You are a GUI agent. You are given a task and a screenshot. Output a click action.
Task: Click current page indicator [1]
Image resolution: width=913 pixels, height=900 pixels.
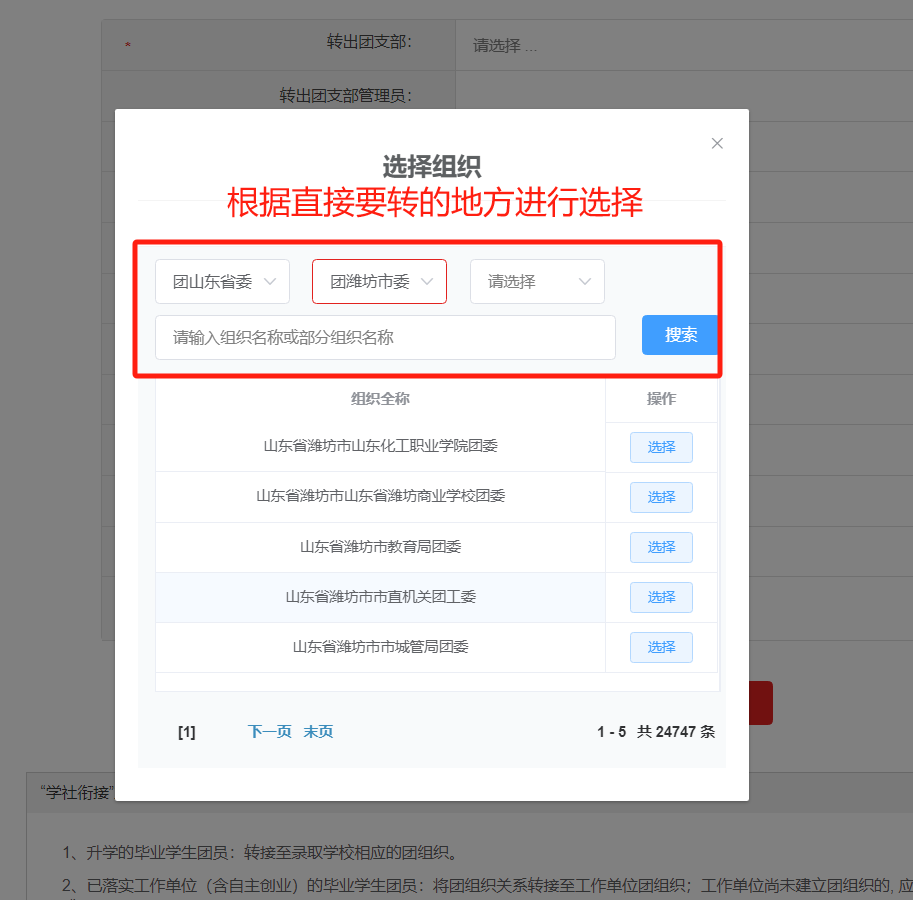click(x=187, y=732)
